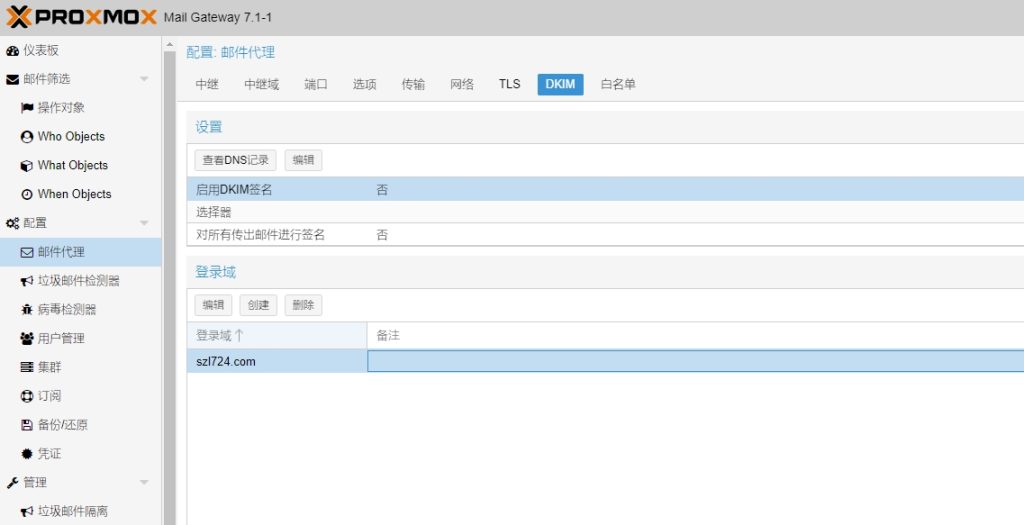The height and width of the screenshot is (525, 1024).
Task: Select the 选择器 row
Action: [605, 212]
